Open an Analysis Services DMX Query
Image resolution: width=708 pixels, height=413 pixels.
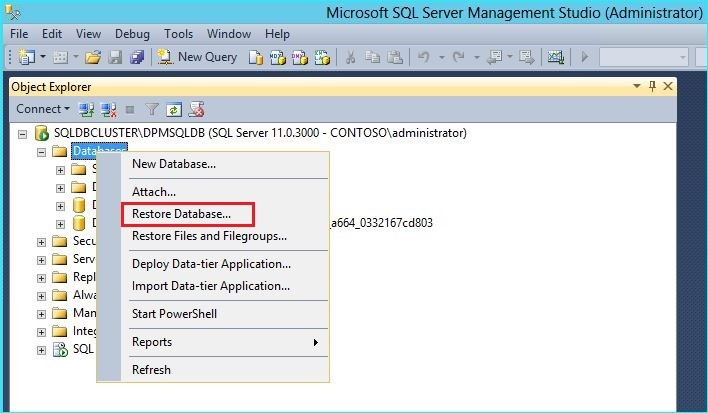pyautogui.click(x=299, y=58)
